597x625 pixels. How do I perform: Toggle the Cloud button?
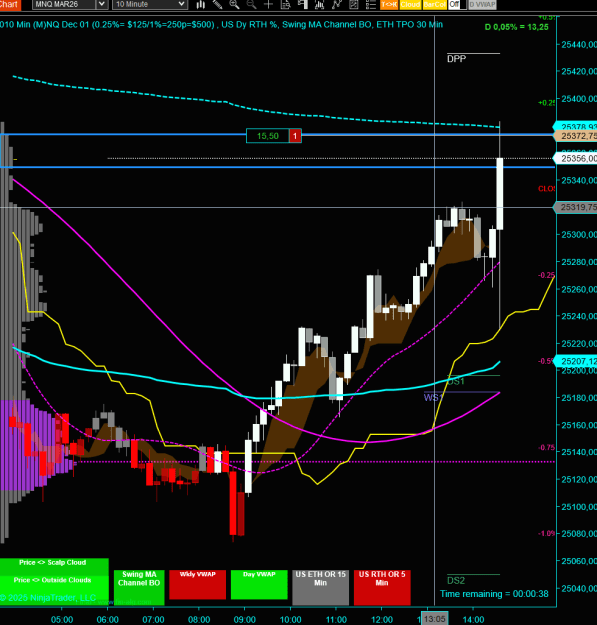[x=410, y=4]
